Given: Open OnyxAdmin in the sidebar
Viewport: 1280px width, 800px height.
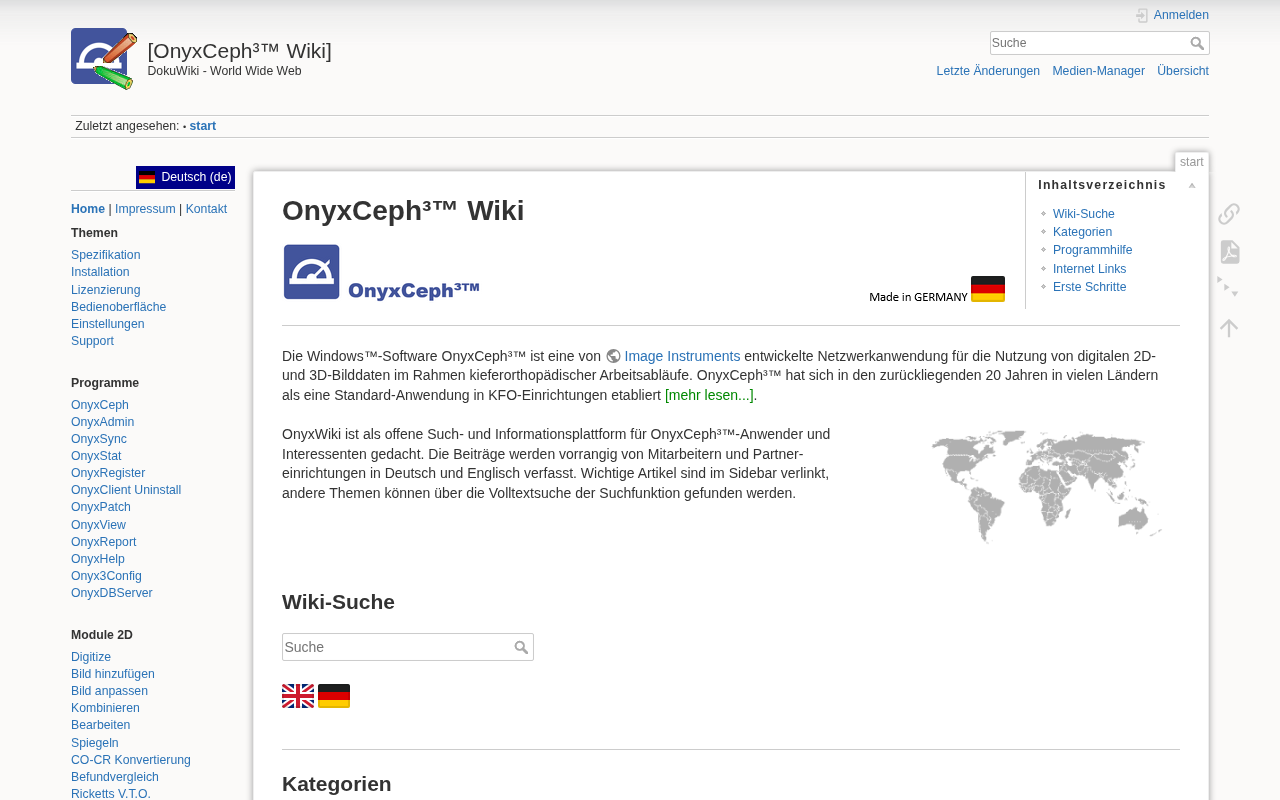Looking at the screenshot, I should pos(102,422).
